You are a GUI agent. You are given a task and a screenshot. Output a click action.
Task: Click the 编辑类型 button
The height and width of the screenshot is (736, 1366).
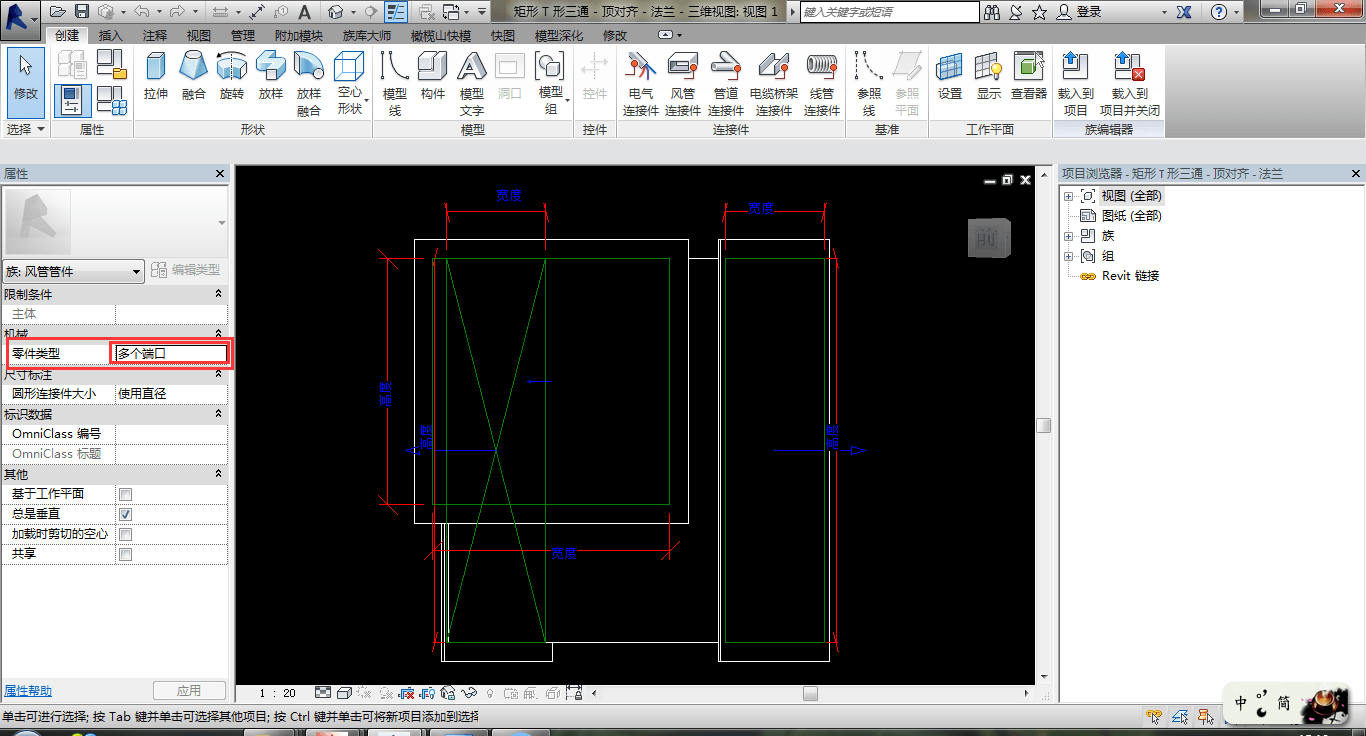coord(186,270)
